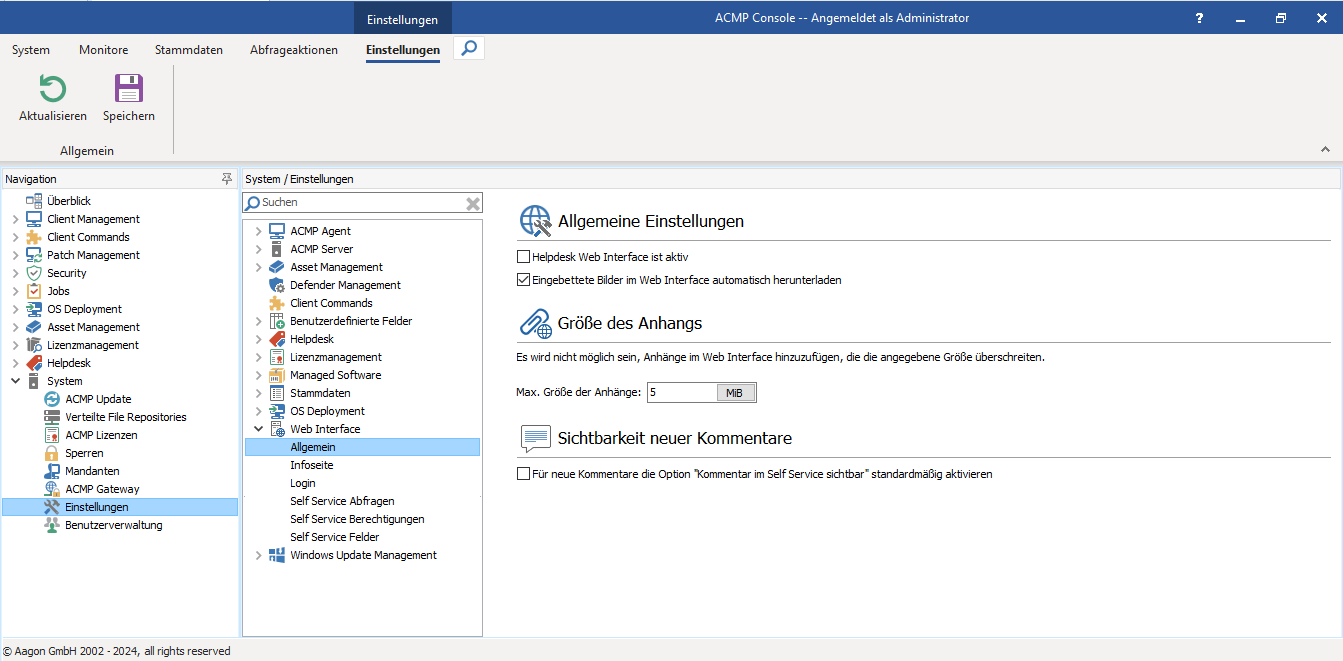This screenshot has width=1343, height=661.
Task: Click the pin icon on the Navigation panel
Action: pyautogui.click(x=227, y=178)
